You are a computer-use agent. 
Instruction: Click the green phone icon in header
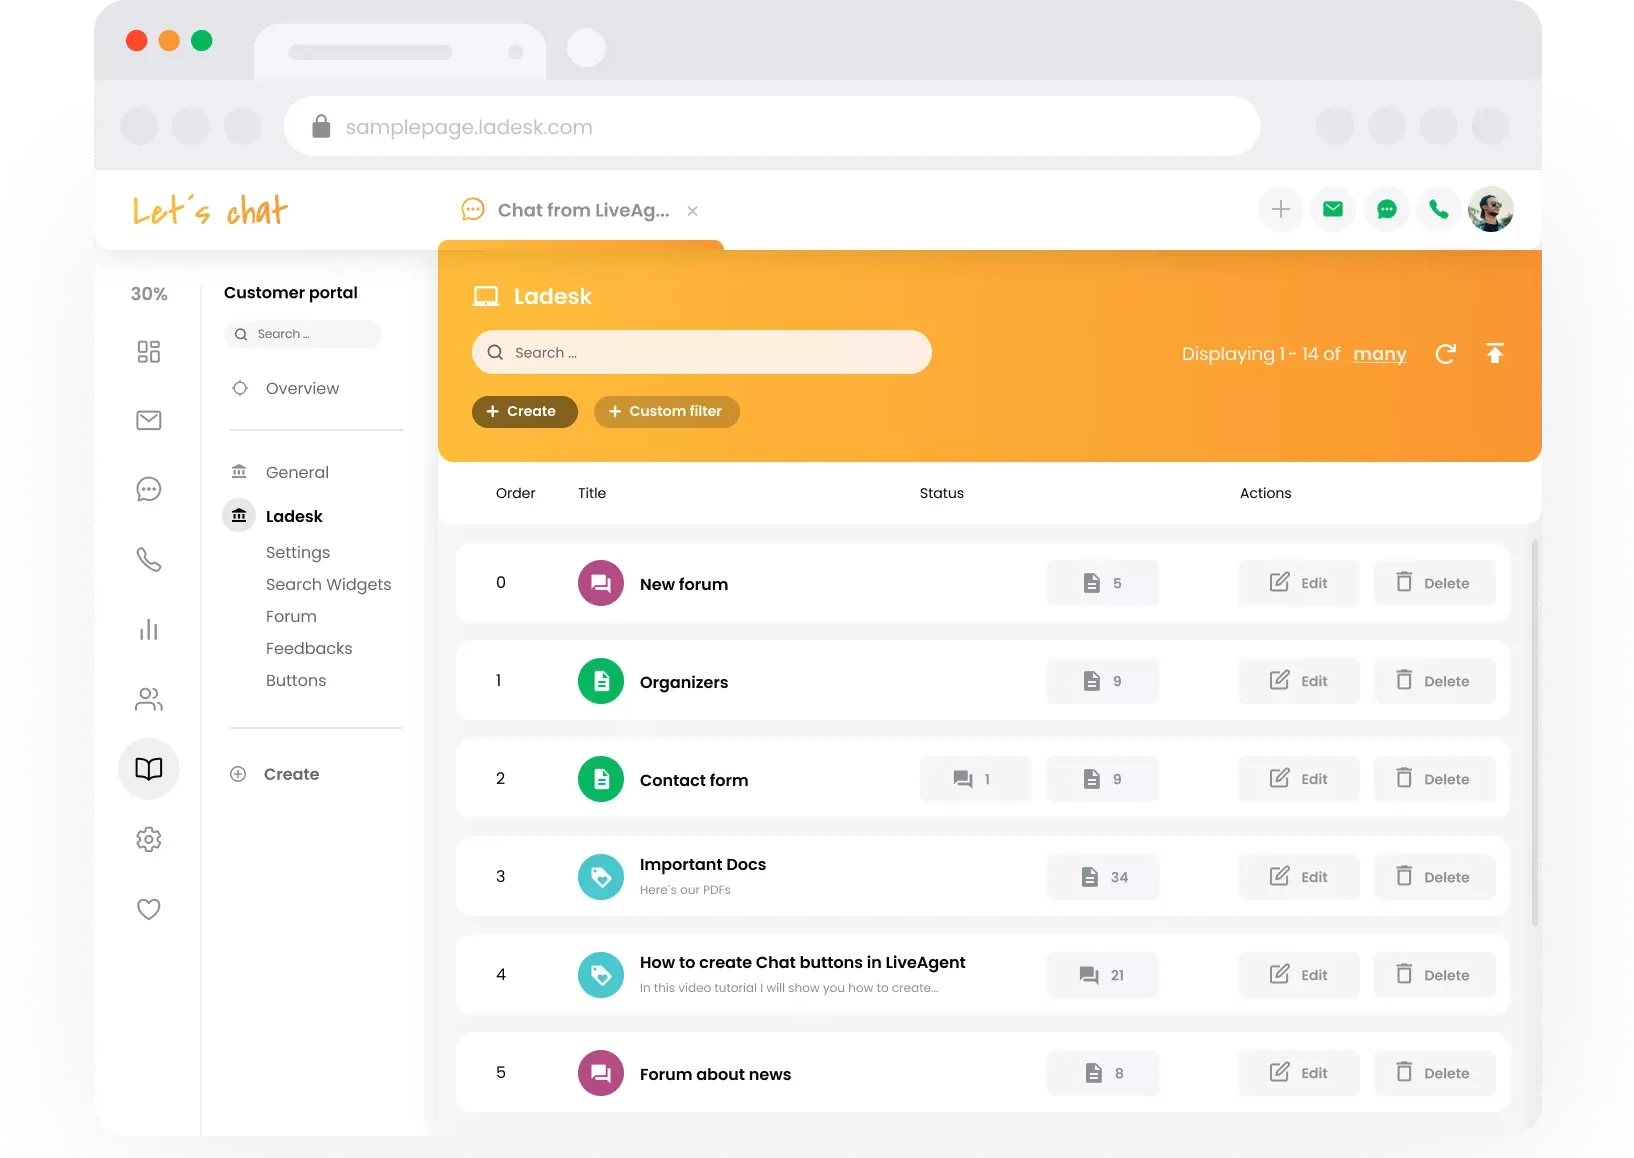[x=1439, y=210]
